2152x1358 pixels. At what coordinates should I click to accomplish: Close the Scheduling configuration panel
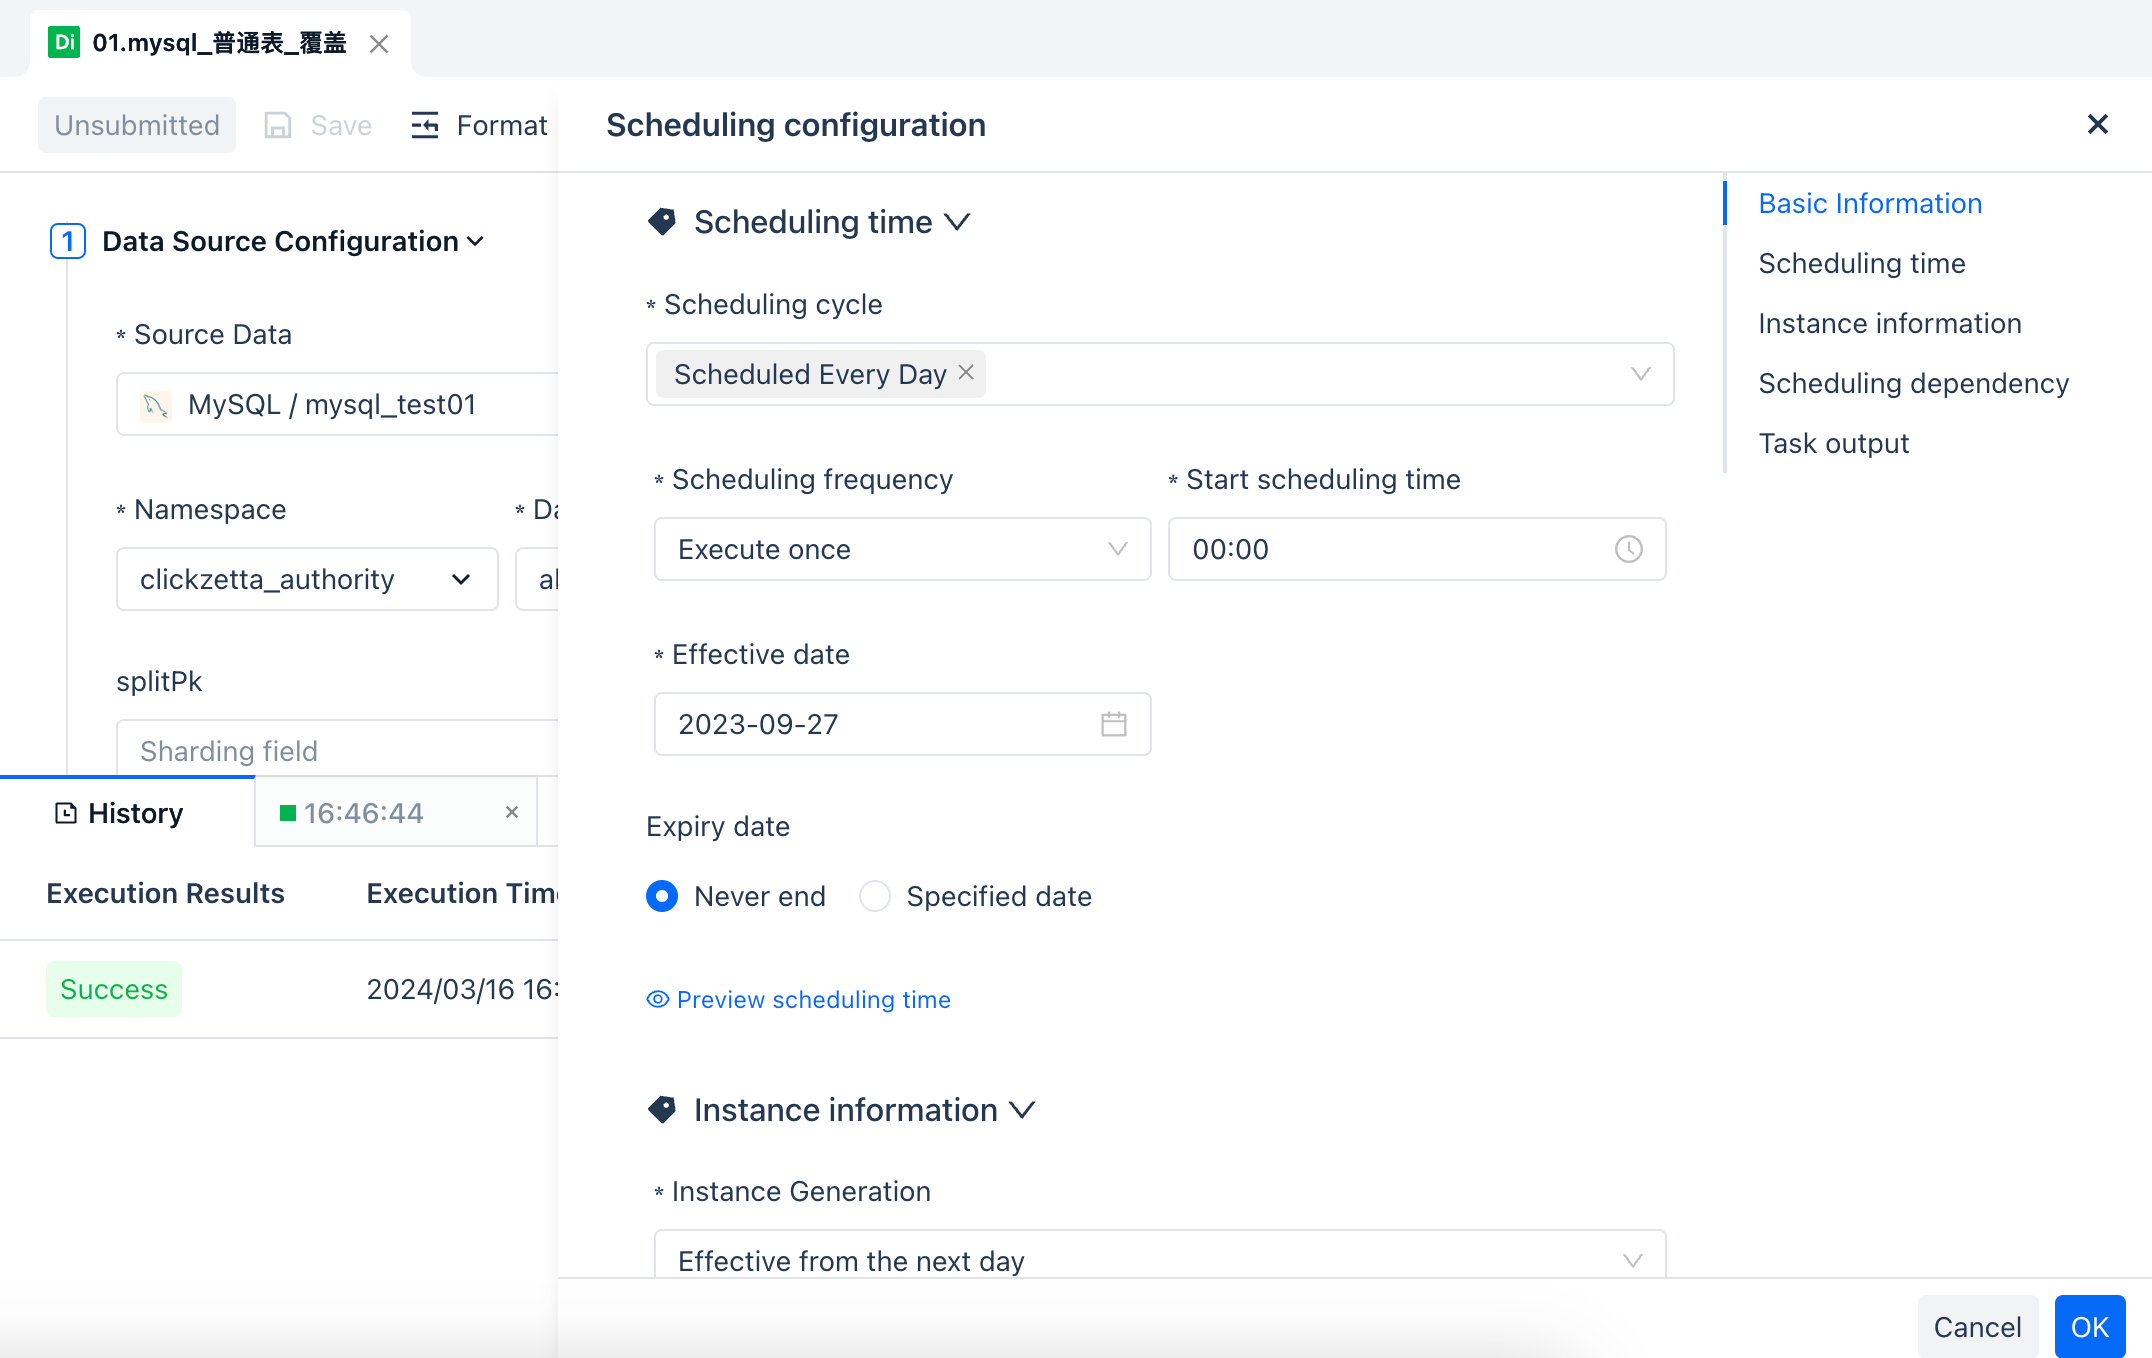[x=2097, y=124]
